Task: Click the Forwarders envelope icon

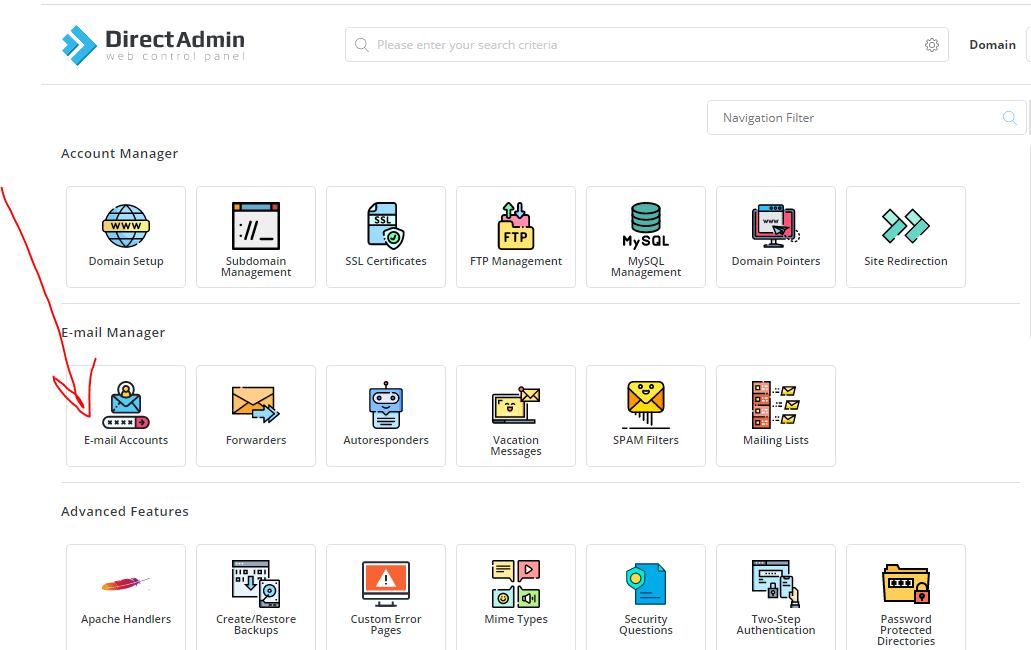Action: click(x=256, y=404)
